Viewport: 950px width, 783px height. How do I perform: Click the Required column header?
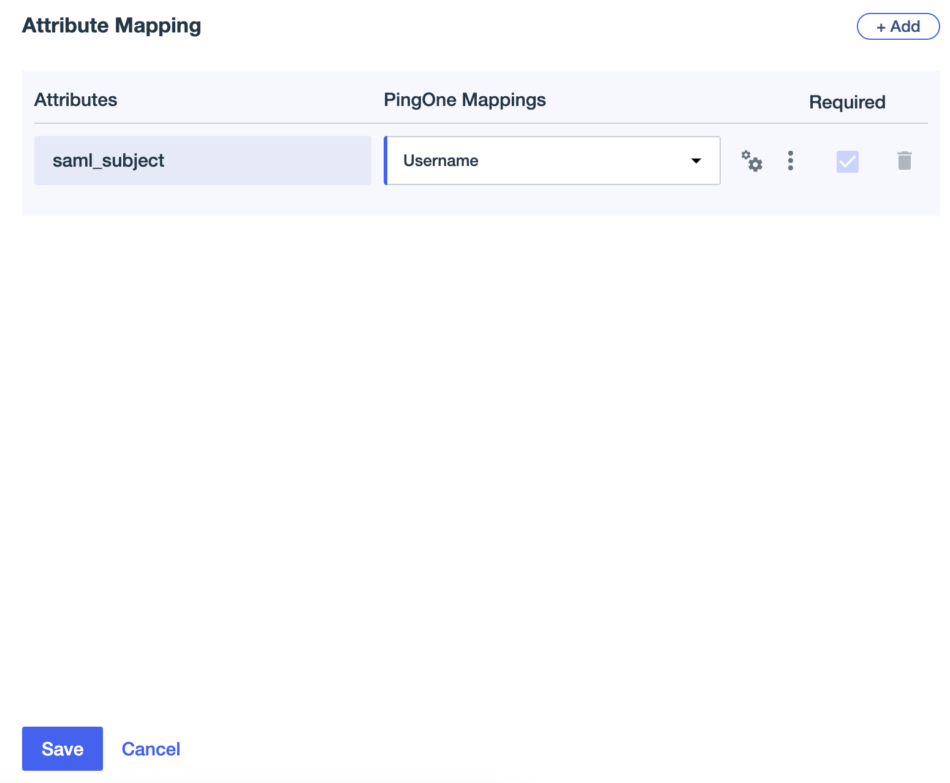847,102
